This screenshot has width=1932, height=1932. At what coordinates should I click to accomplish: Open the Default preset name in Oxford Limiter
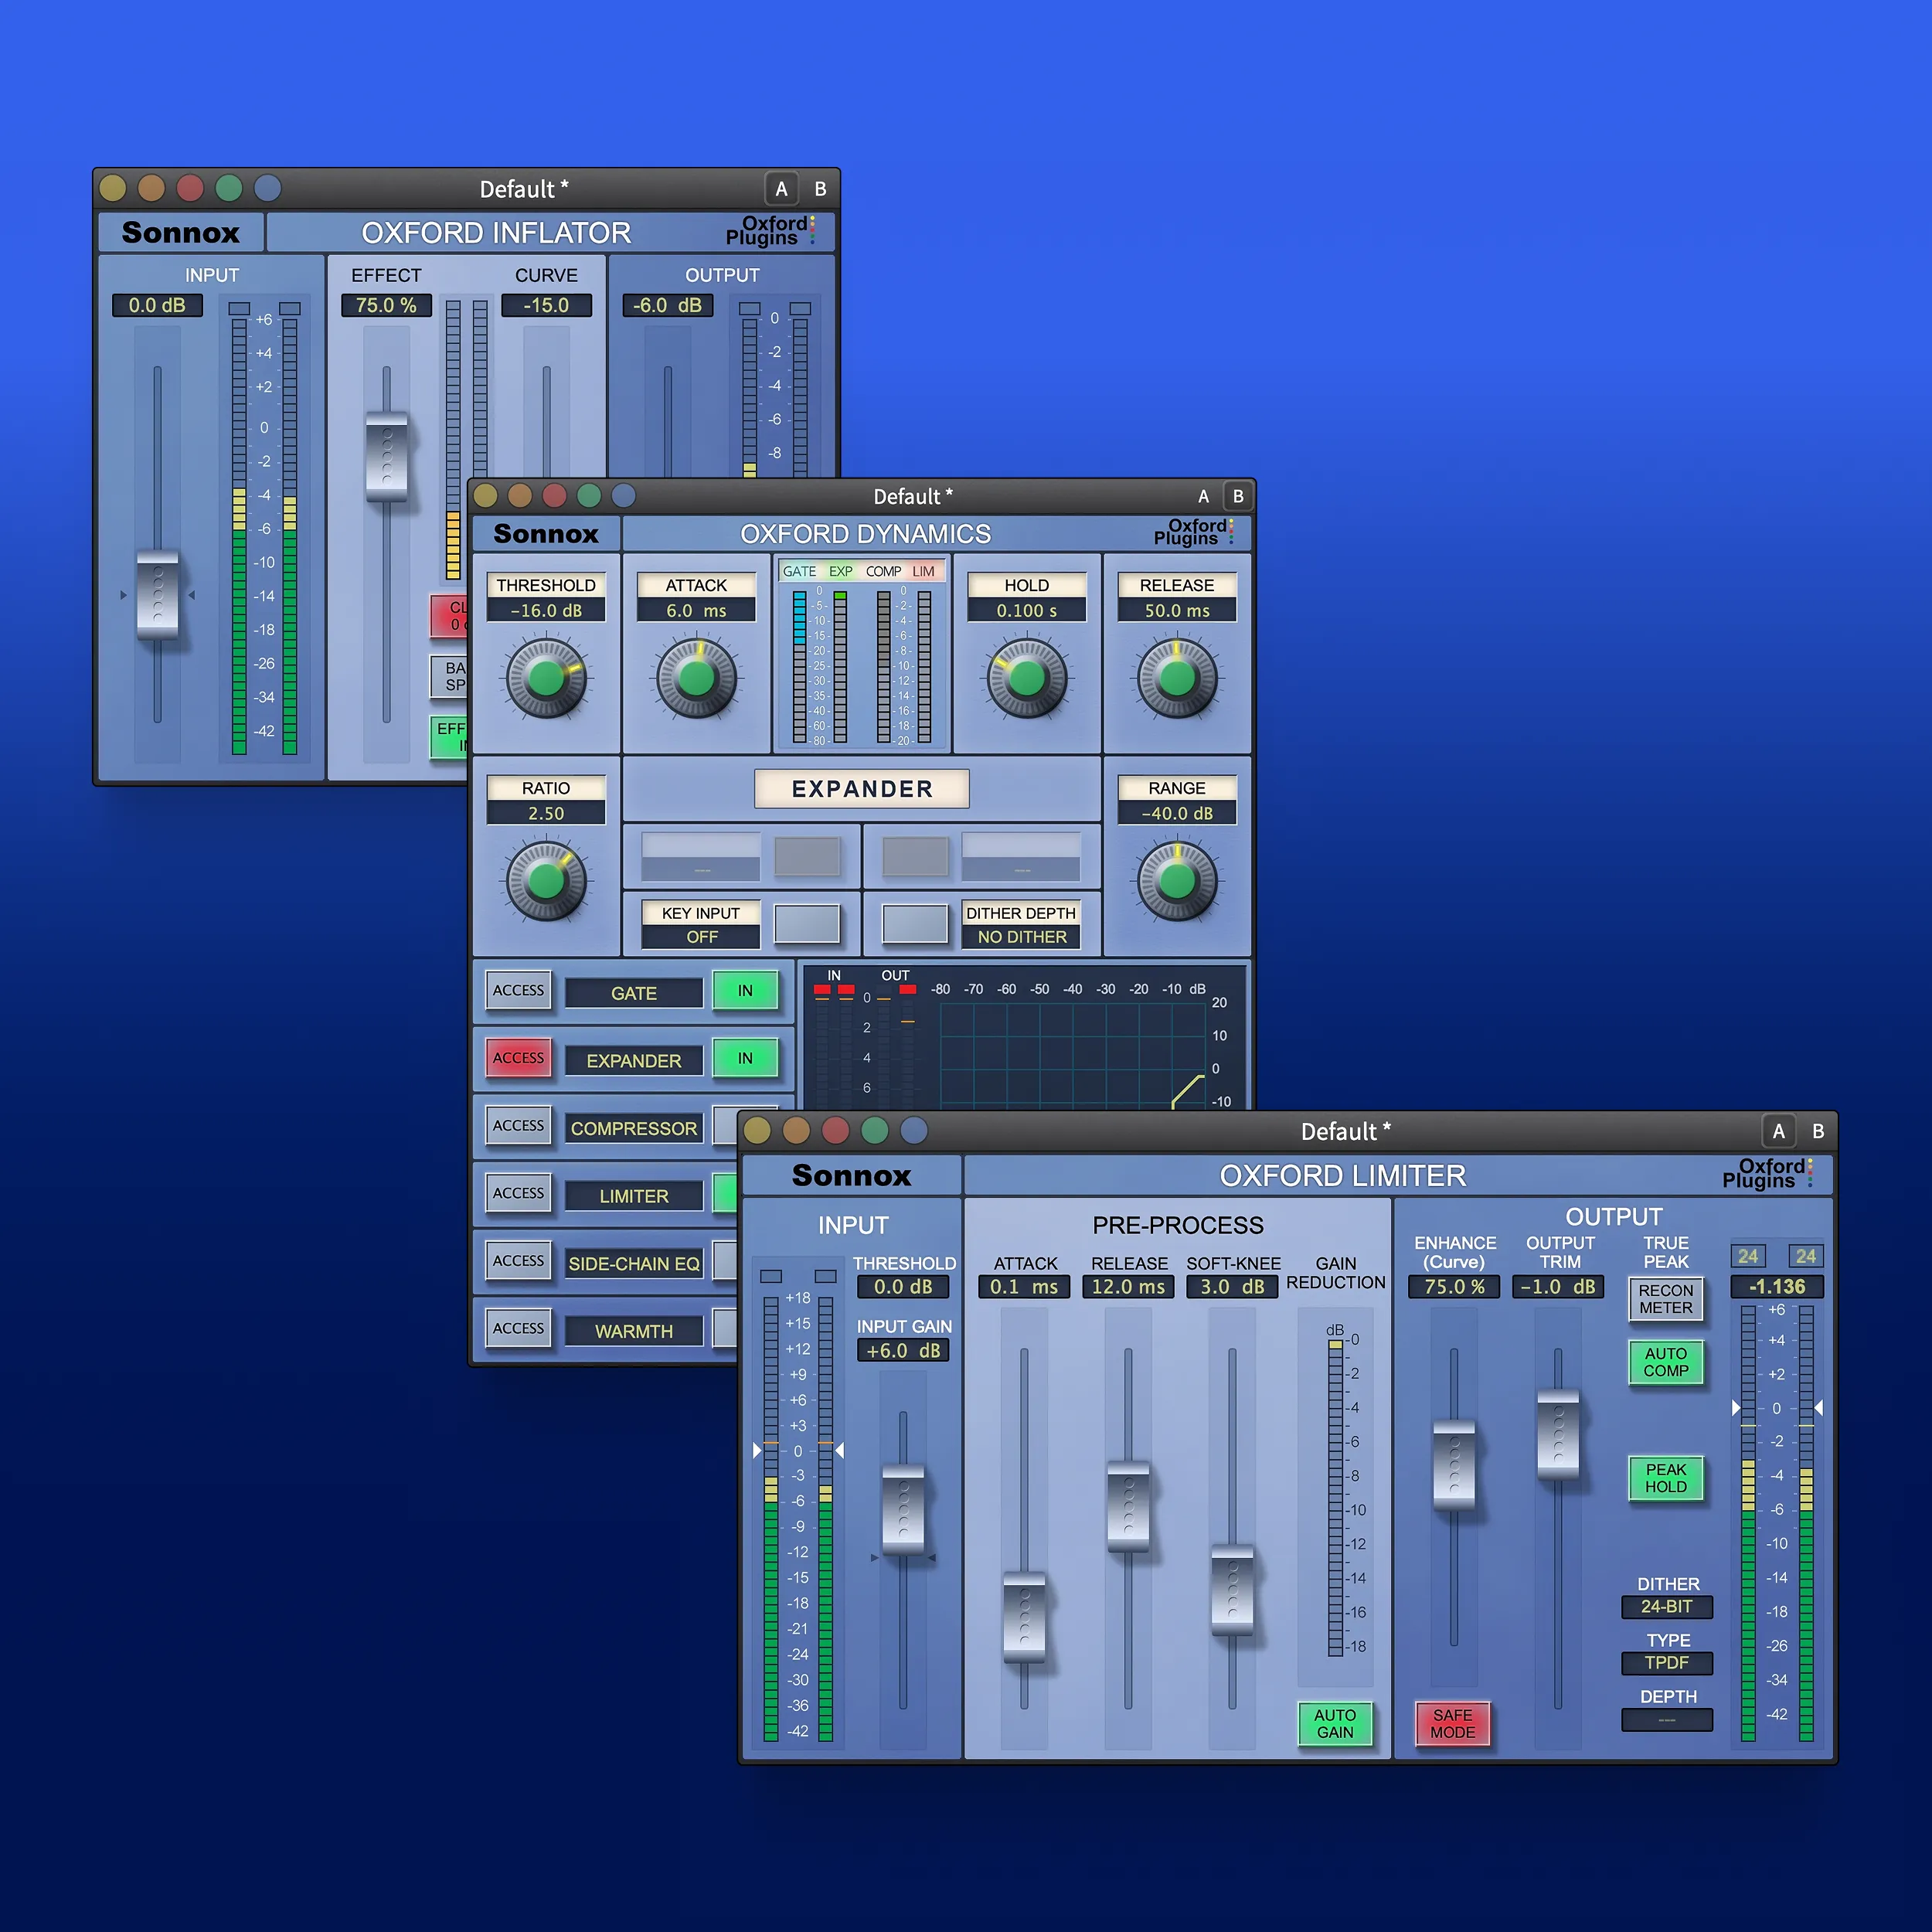(1346, 1131)
